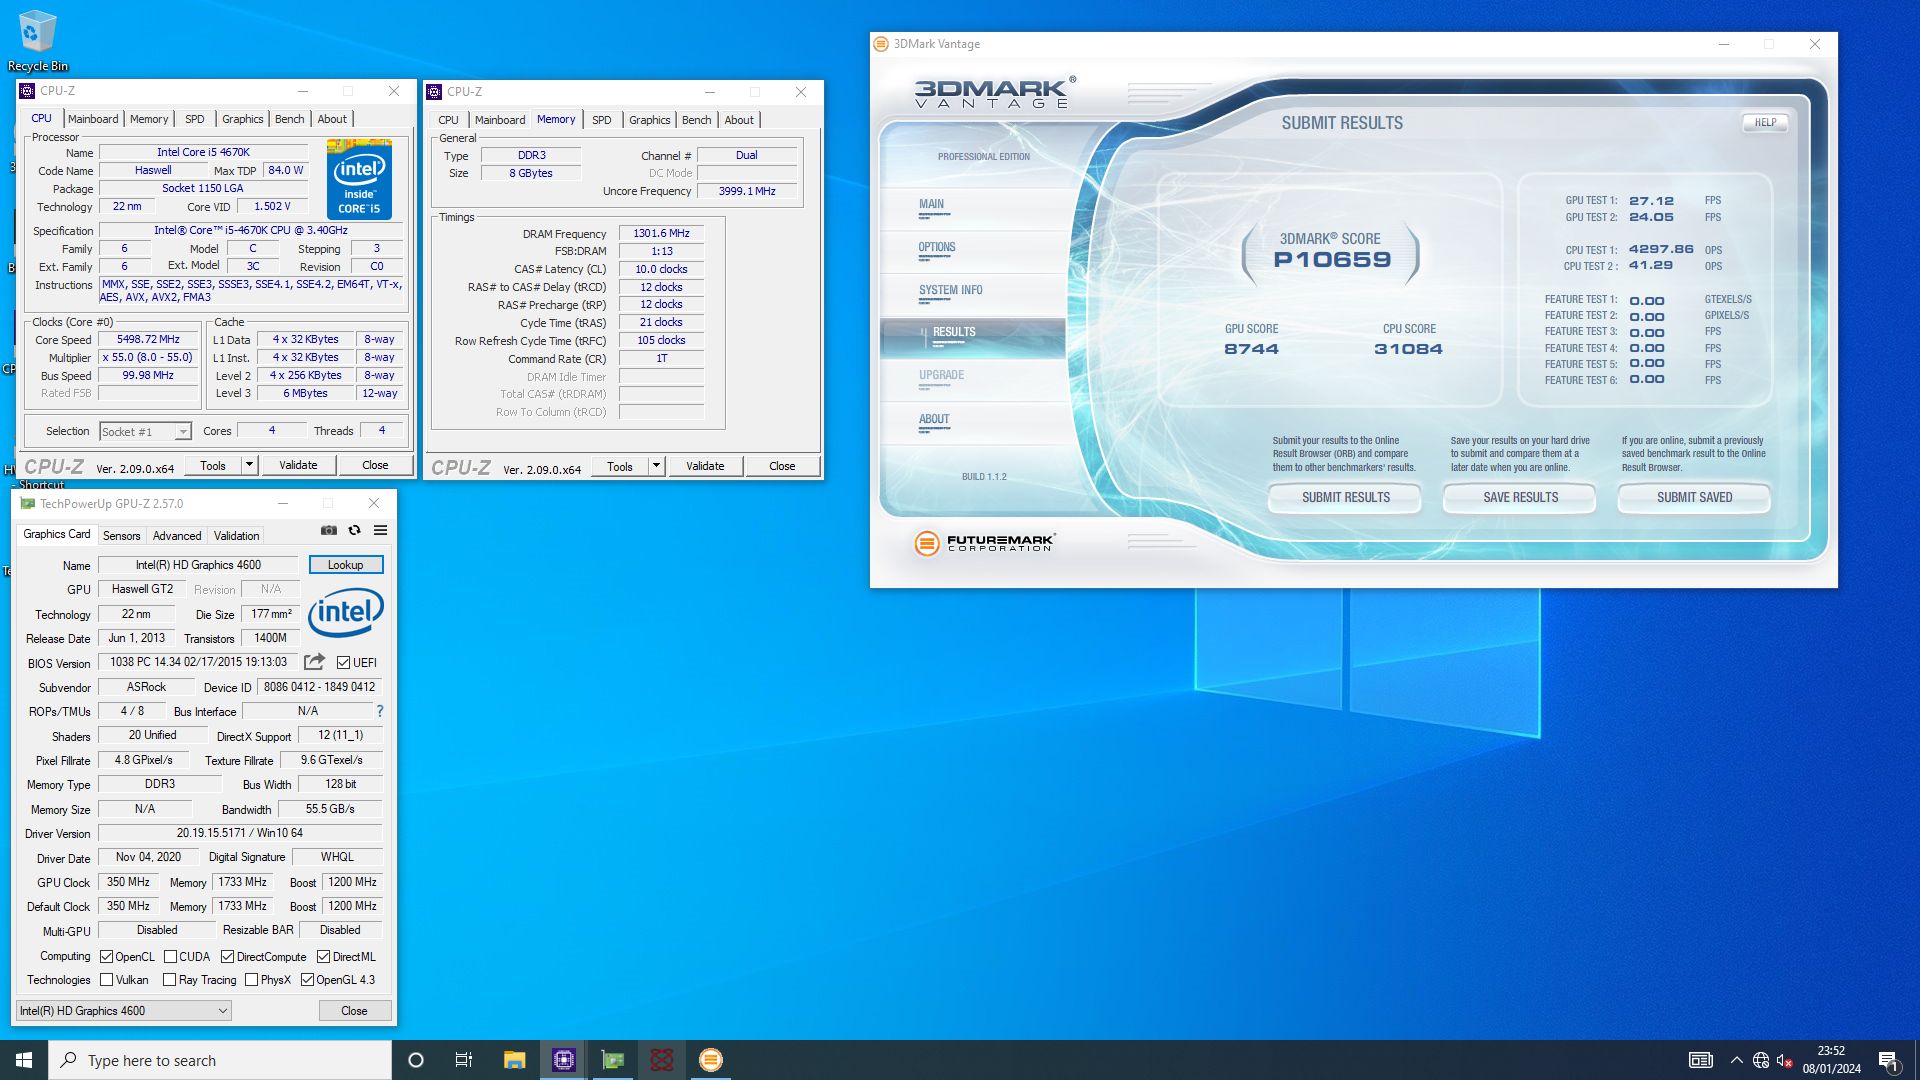Image resolution: width=1920 pixels, height=1080 pixels.
Task: Open File Explorer from taskbar
Action: [514, 1060]
